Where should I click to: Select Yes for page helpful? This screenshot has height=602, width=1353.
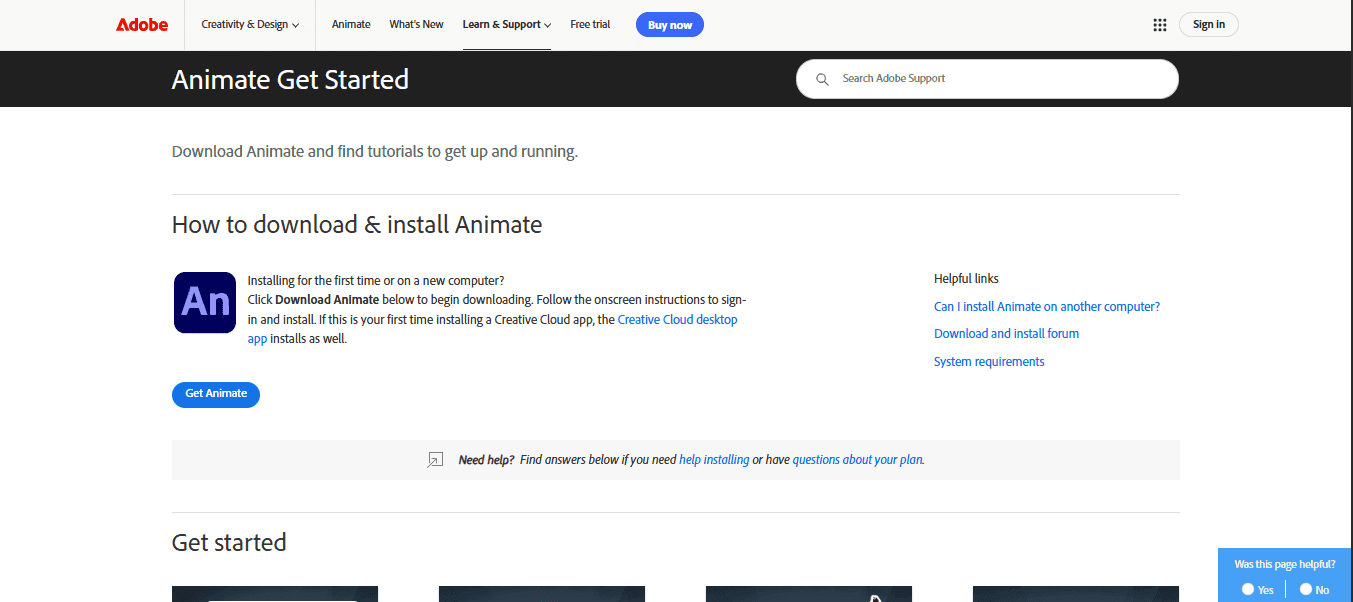(1248, 589)
